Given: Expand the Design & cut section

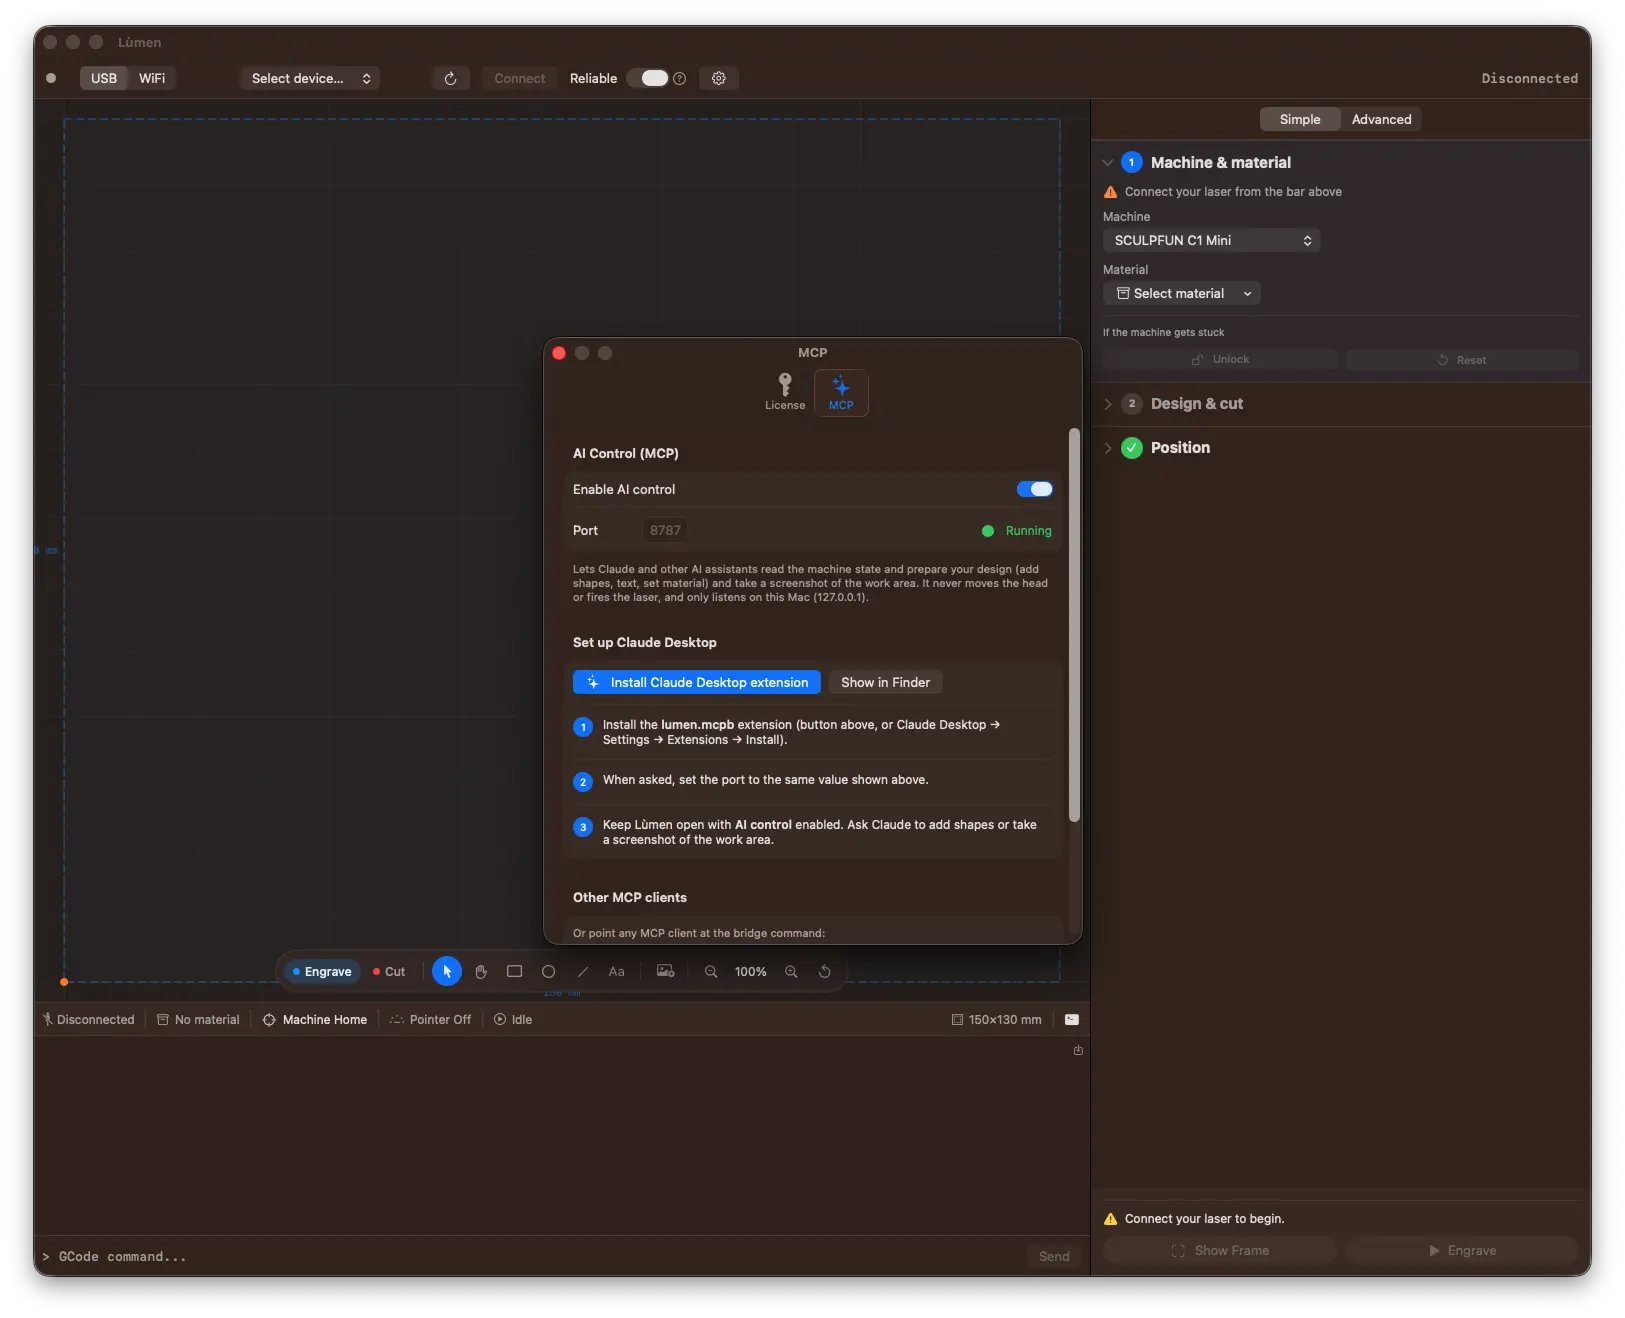Looking at the screenshot, I should tap(1108, 404).
